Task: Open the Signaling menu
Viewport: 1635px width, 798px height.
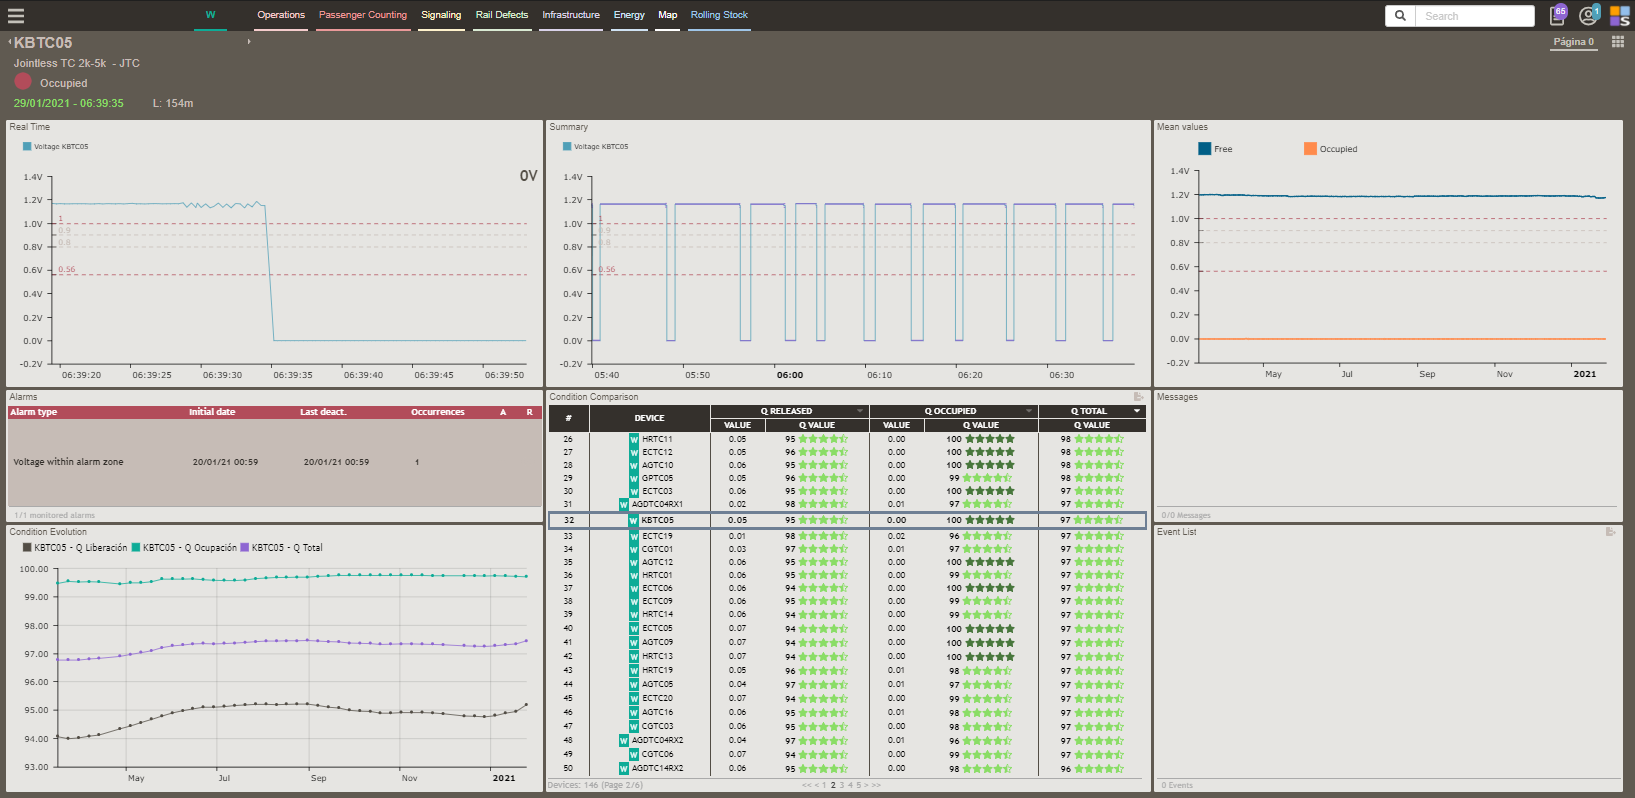Action: [441, 15]
